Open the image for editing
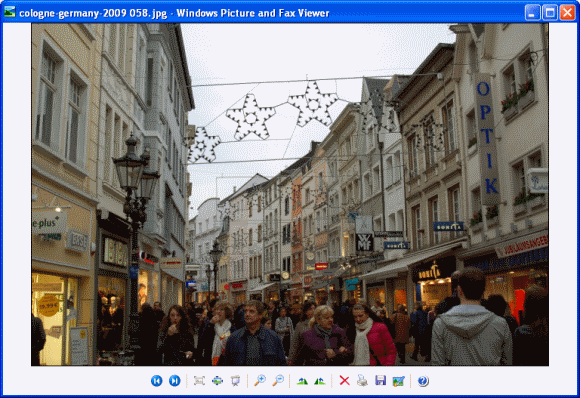 point(399,381)
